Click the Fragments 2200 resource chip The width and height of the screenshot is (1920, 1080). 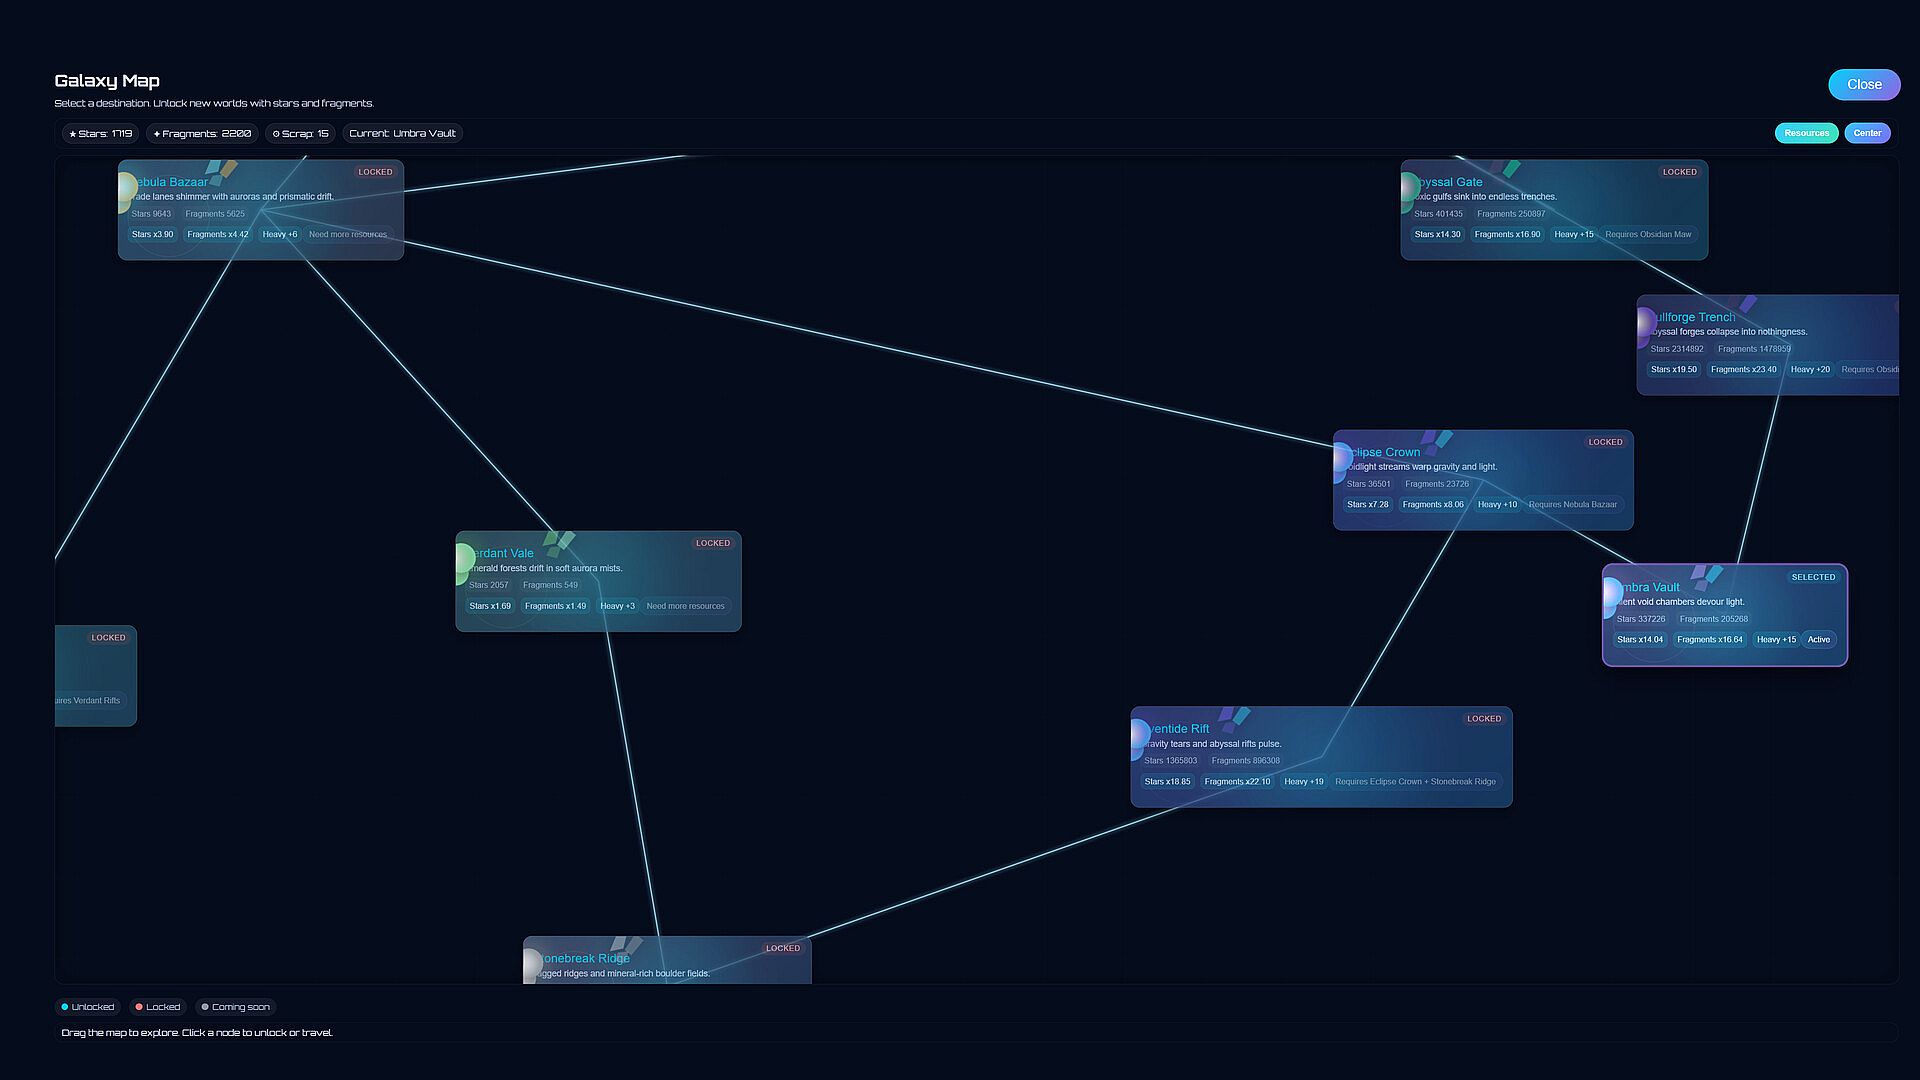click(202, 134)
